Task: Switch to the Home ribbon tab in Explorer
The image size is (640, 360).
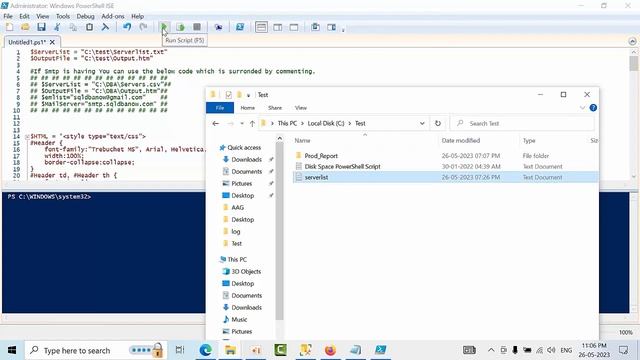Action: point(247,108)
